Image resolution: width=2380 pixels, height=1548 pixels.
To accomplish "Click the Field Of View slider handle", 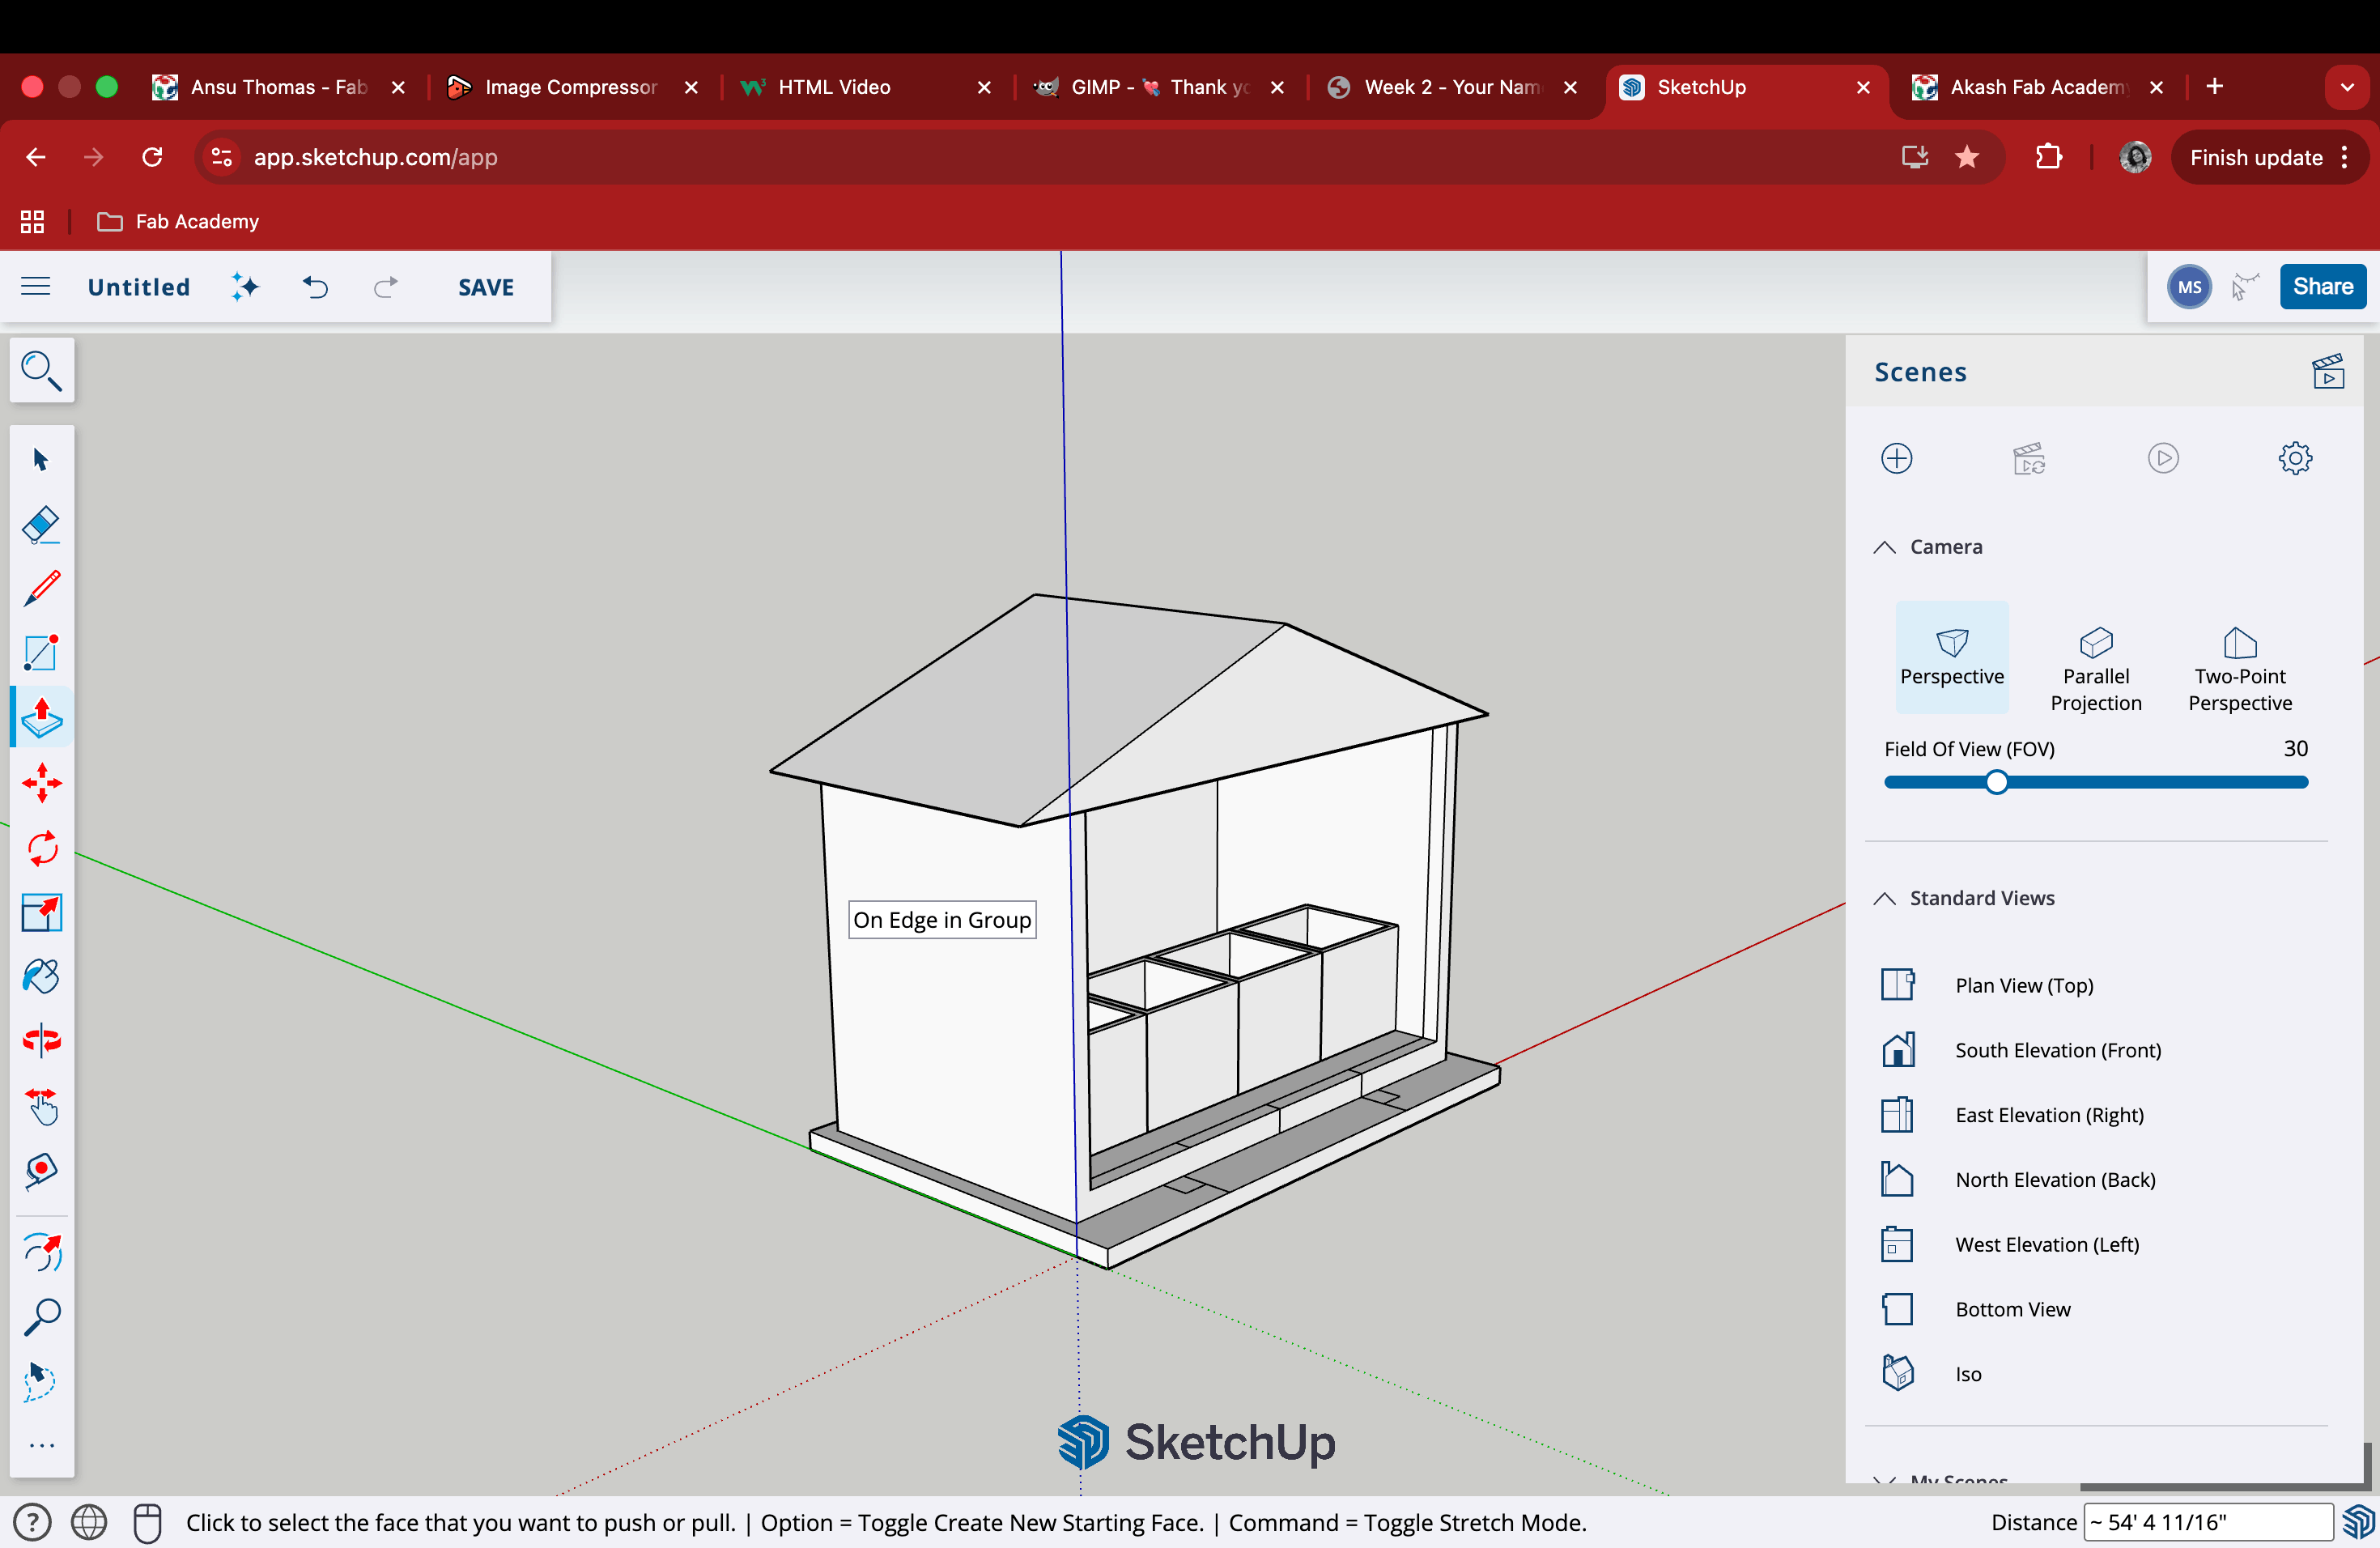I will pyautogui.click(x=1996, y=782).
